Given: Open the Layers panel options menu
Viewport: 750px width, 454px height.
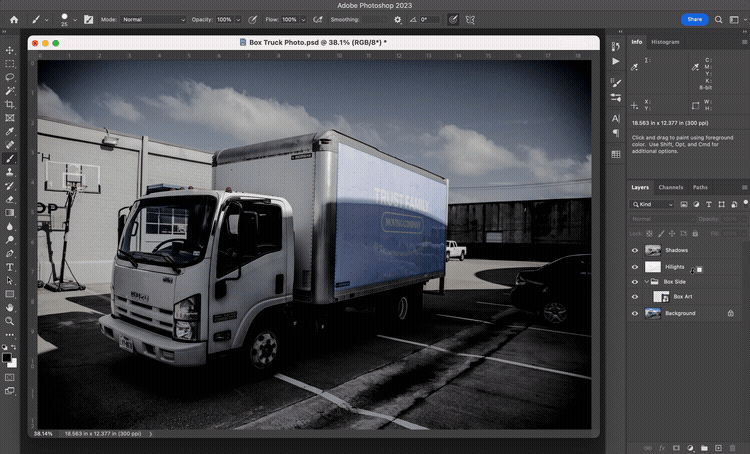Looking at the screenshot, I should [744, 187].
